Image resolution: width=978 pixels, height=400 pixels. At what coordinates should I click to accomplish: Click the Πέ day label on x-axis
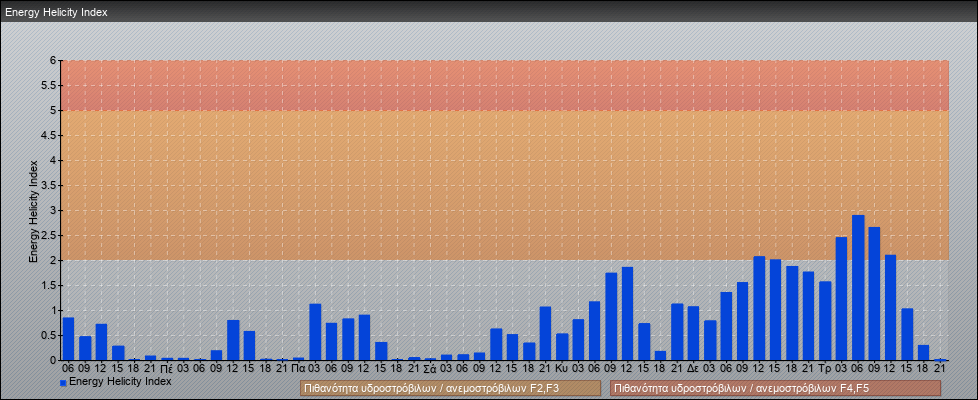click(167, 369)
